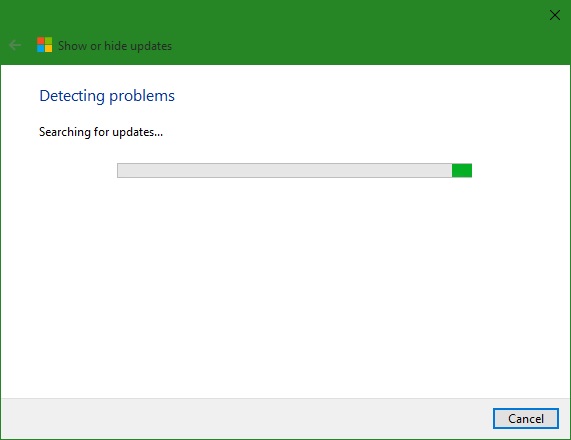Click the Microsoft logo icon
Viewport: 571px width, 440px height.
pos(44,45)
